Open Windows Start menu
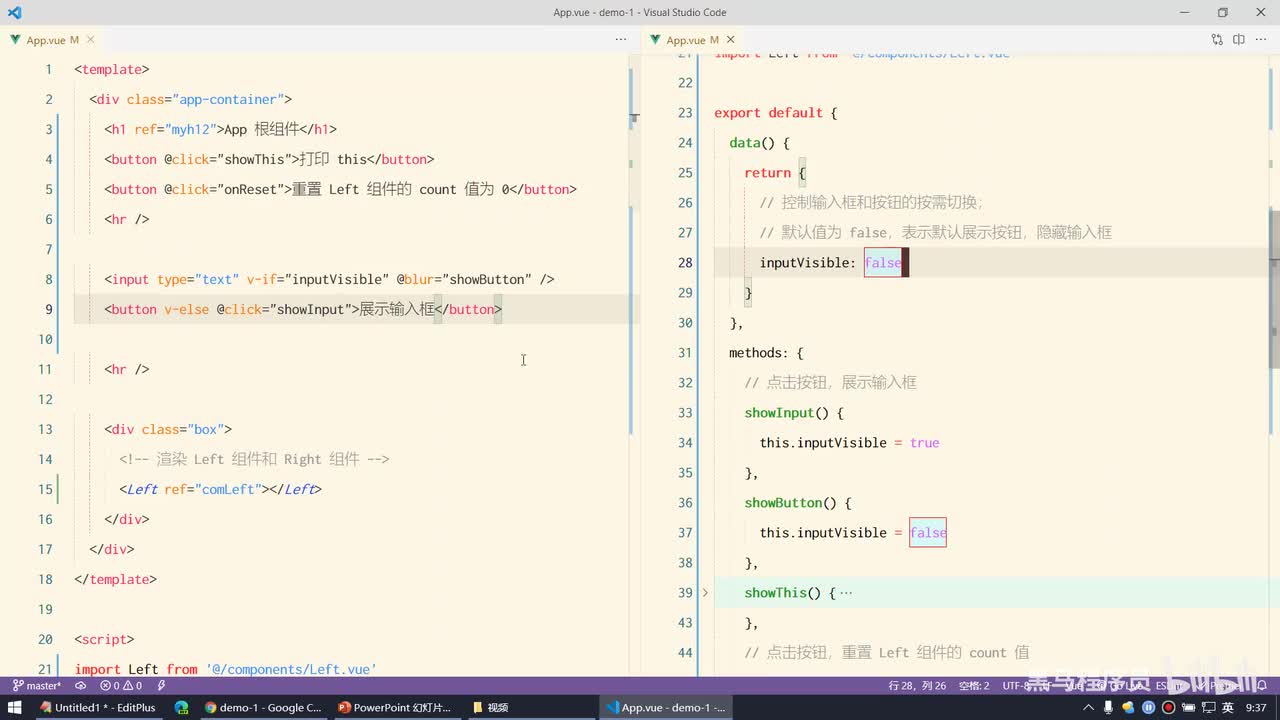 (x=14, y=707)
